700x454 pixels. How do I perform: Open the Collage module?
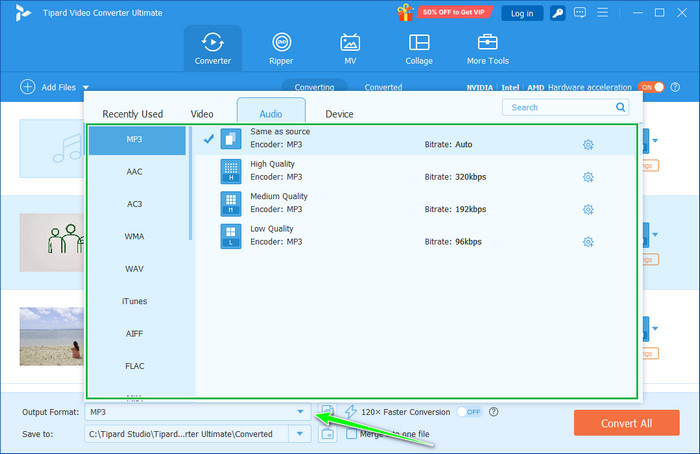[x=419, y=48]
